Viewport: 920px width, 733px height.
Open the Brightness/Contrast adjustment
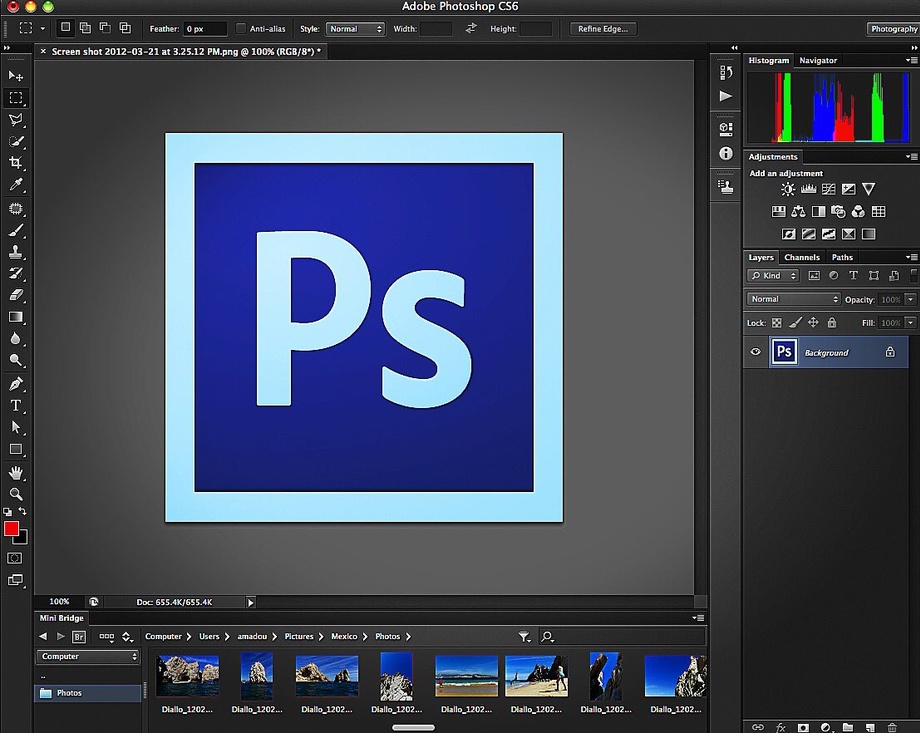click(x=788, y=189)
